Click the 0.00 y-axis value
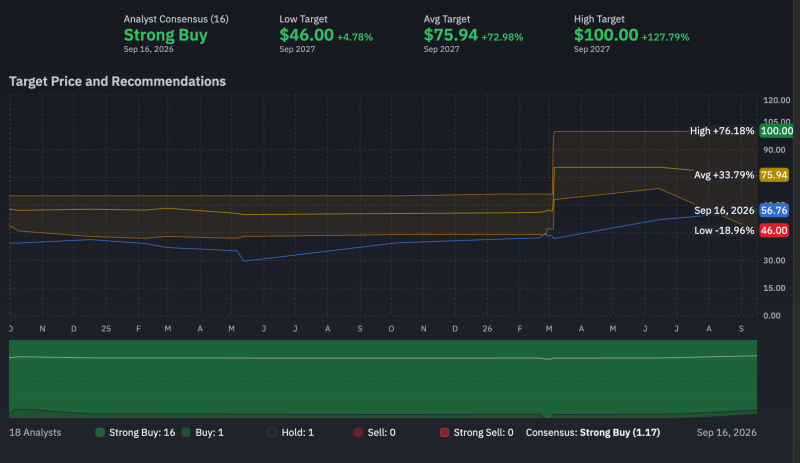 tap(771, 315)
